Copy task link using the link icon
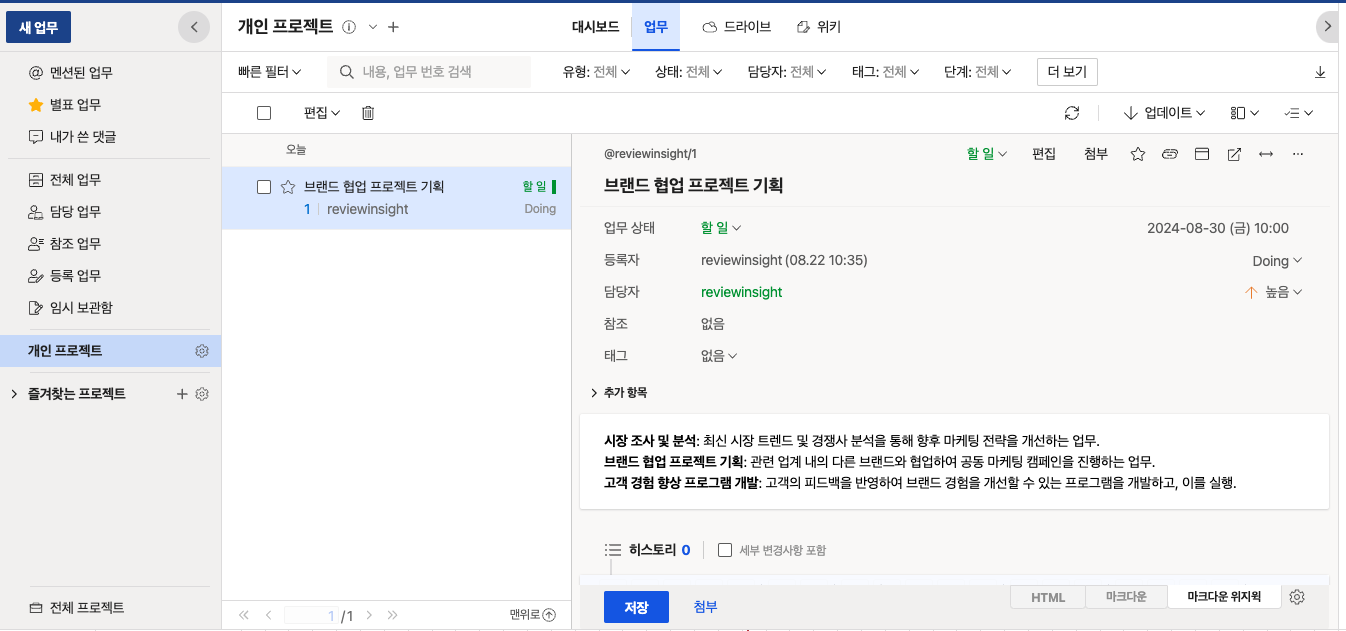Image resolution: width=1346 pixels, height=631 pixels. (x=1169, y=154)
